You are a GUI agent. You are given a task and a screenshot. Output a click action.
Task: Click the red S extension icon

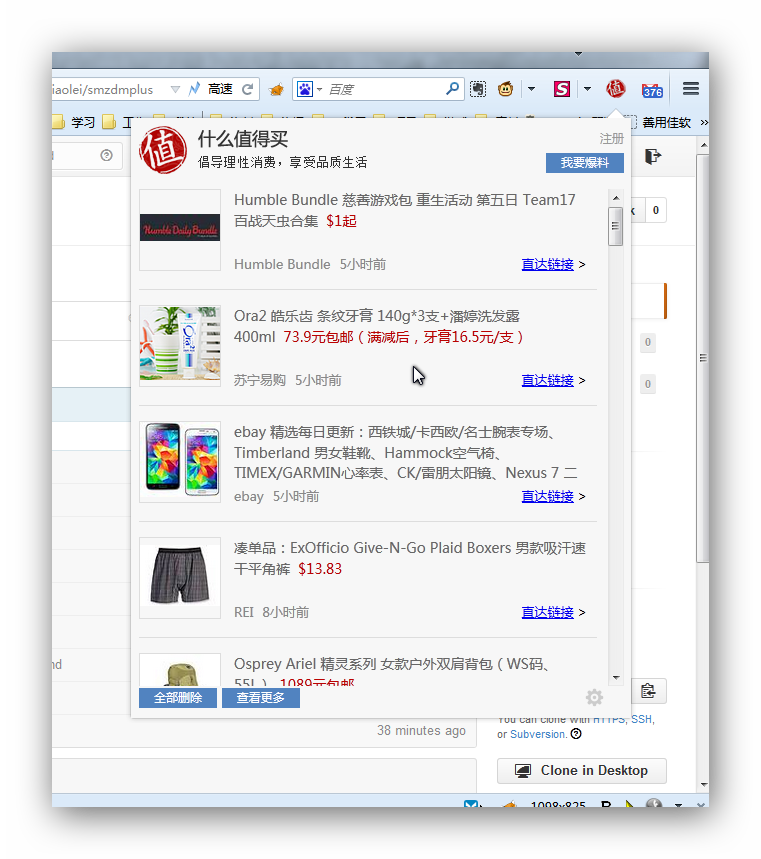click(562, 89)
